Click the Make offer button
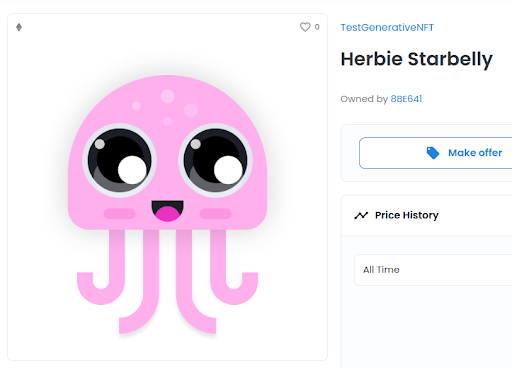This screenshot has width=512, height=368. (436, 153)
